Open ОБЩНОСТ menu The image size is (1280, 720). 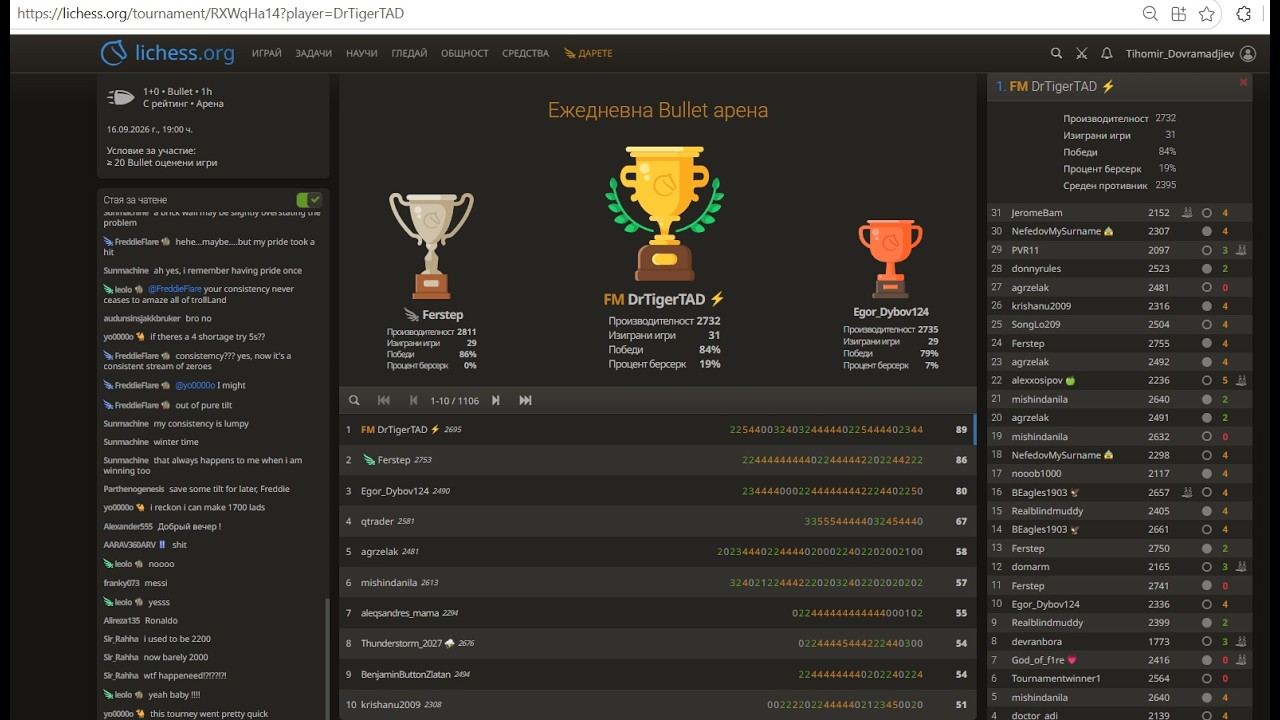click(465, 53)
